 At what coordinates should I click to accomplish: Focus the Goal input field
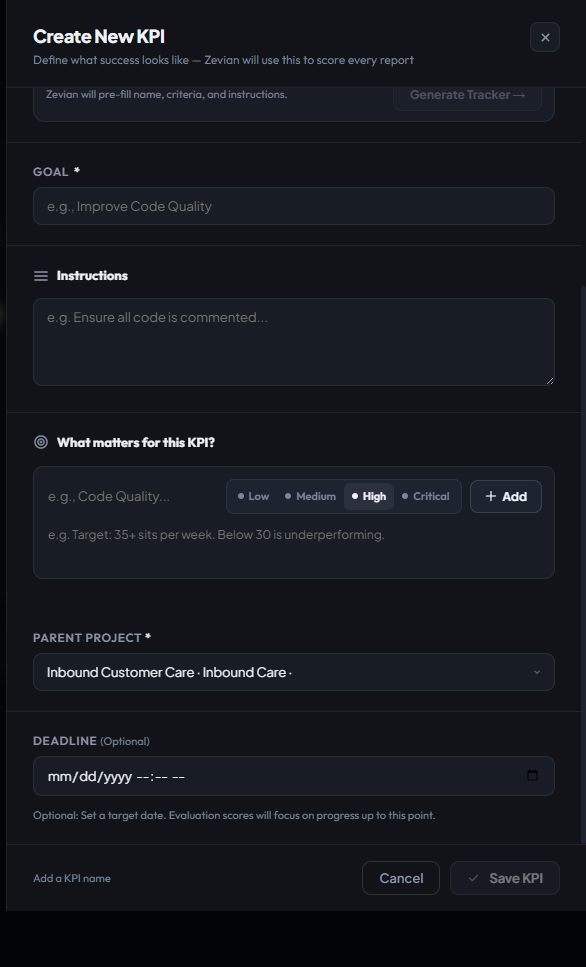(x=294, y=206)
